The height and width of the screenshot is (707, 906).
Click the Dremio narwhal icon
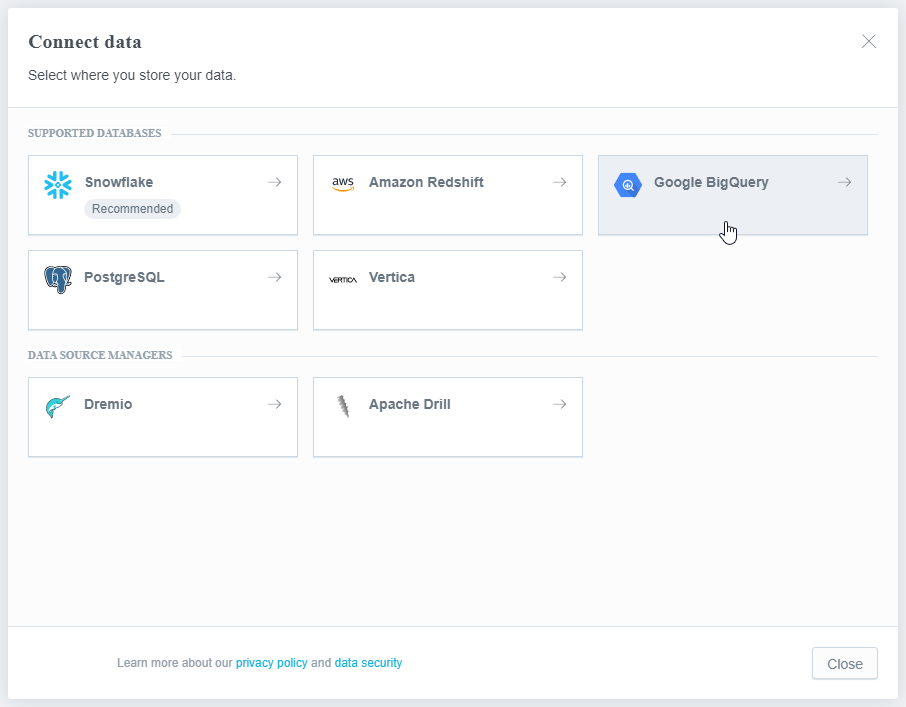58,407
